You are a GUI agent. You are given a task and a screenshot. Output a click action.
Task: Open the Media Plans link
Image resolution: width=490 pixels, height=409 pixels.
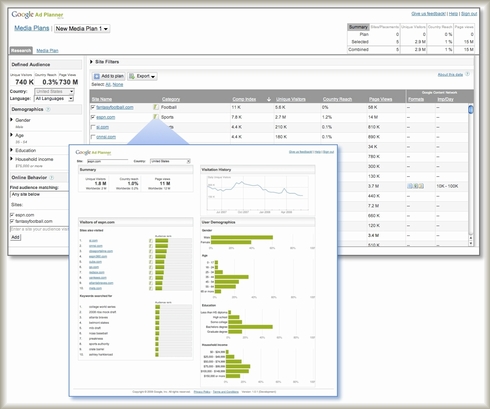32,28
